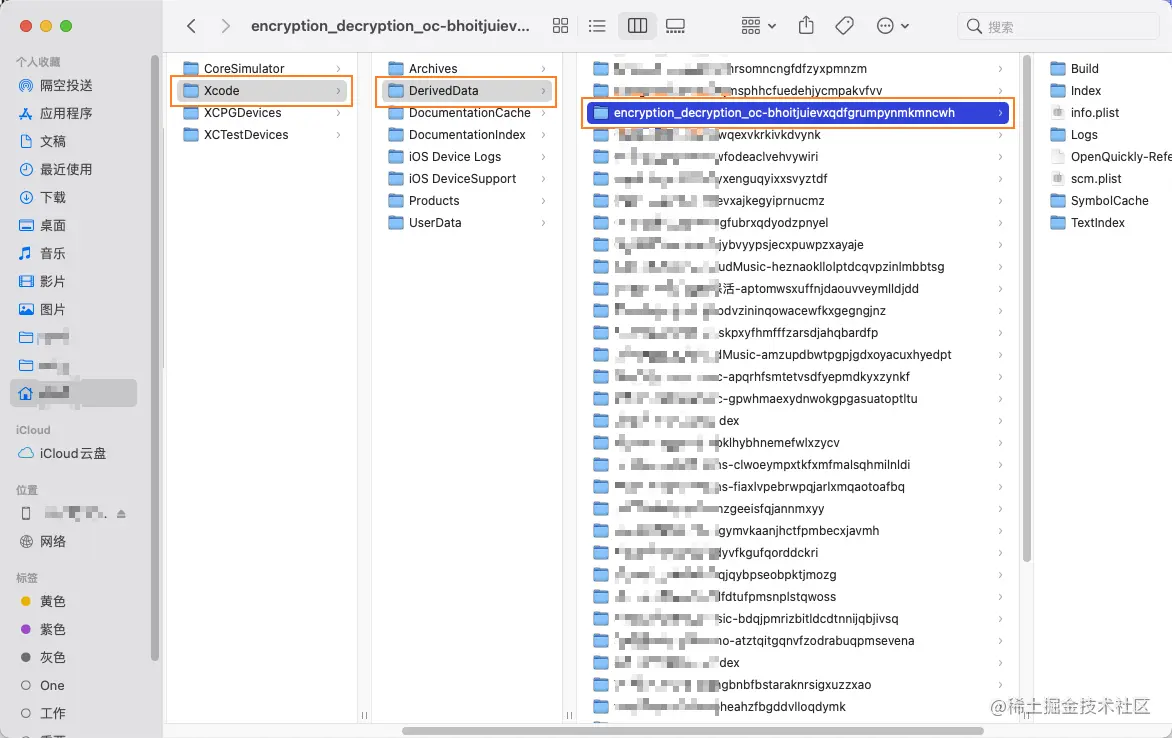Expand the selected encryption_decryption folder chevron
This screenshot has width=1172, height=738.
[x=1002, y=113]
